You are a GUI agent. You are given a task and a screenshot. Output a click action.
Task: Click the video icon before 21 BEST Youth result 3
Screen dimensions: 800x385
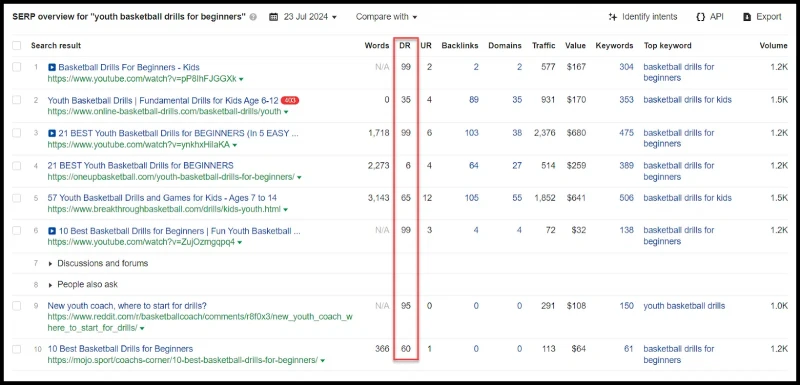point(52,133)
